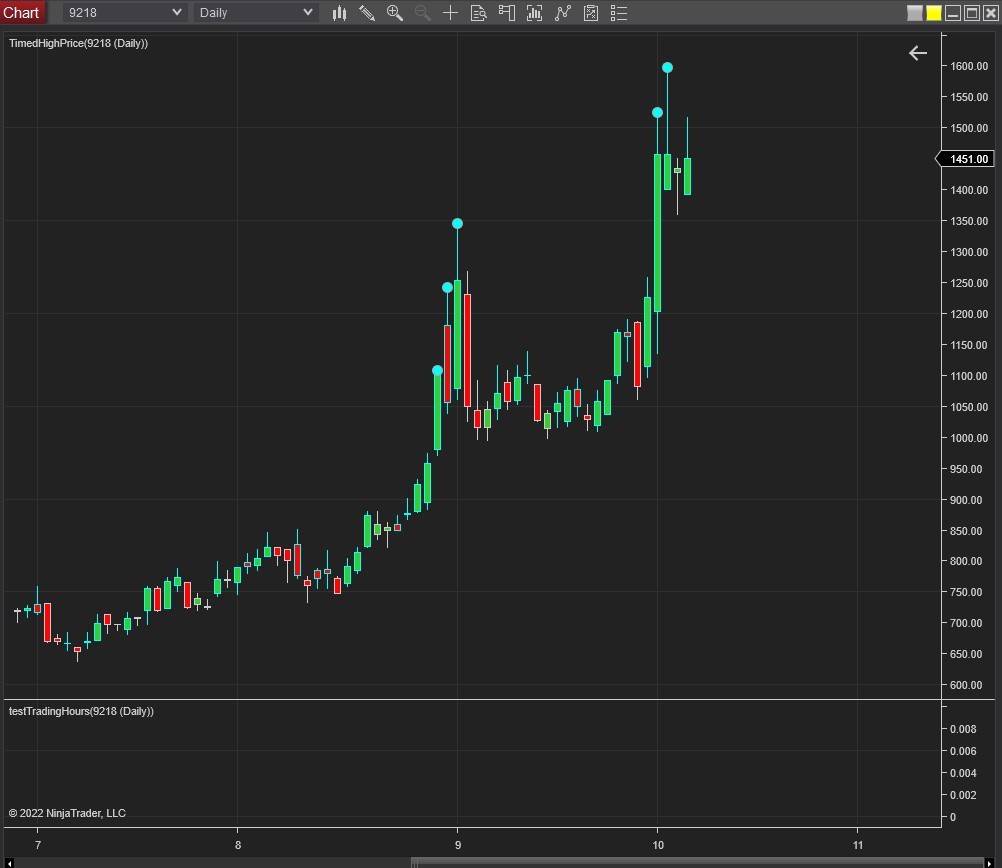Click scrollbar right arrow at bottom

(x=989, y=863)
